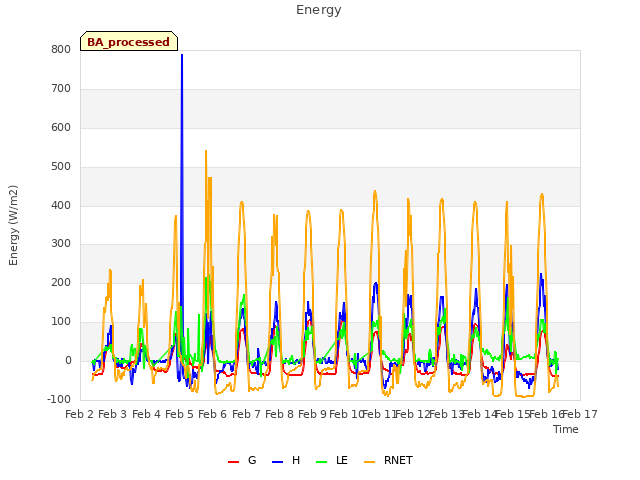Click the 500 y-axis tick label

click(61, 167)
